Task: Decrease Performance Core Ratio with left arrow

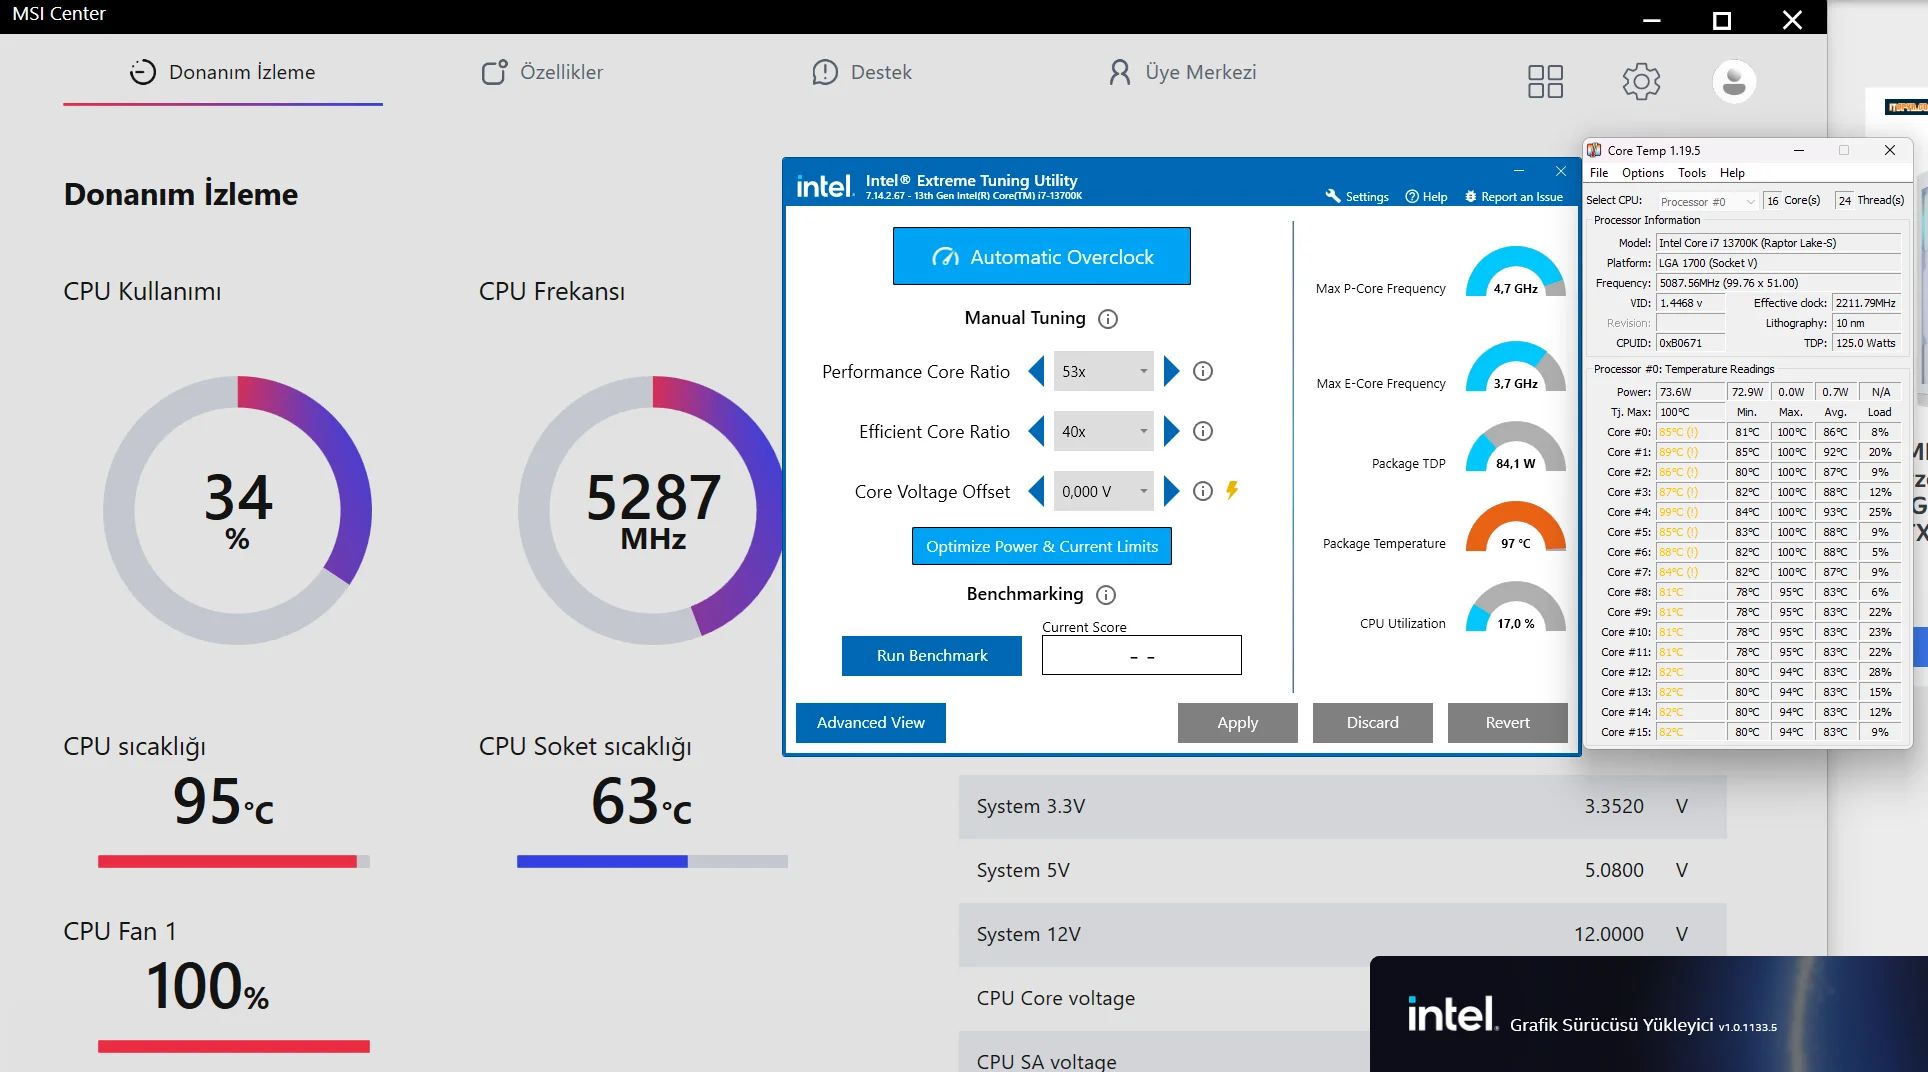Action: coord(1036,371)
